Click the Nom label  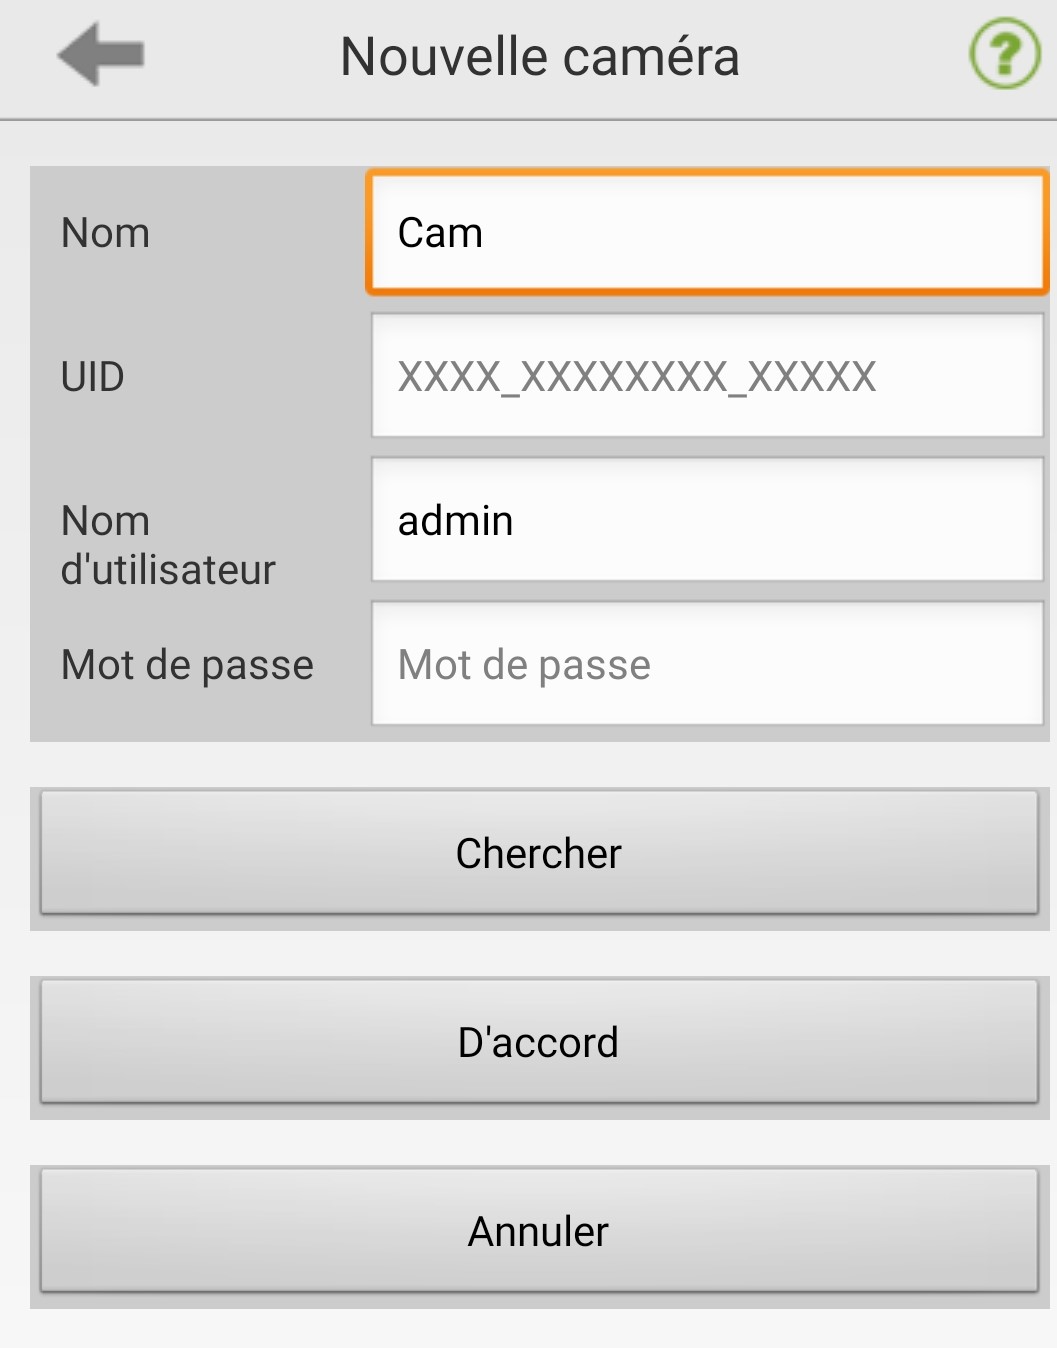click(105, 233)
